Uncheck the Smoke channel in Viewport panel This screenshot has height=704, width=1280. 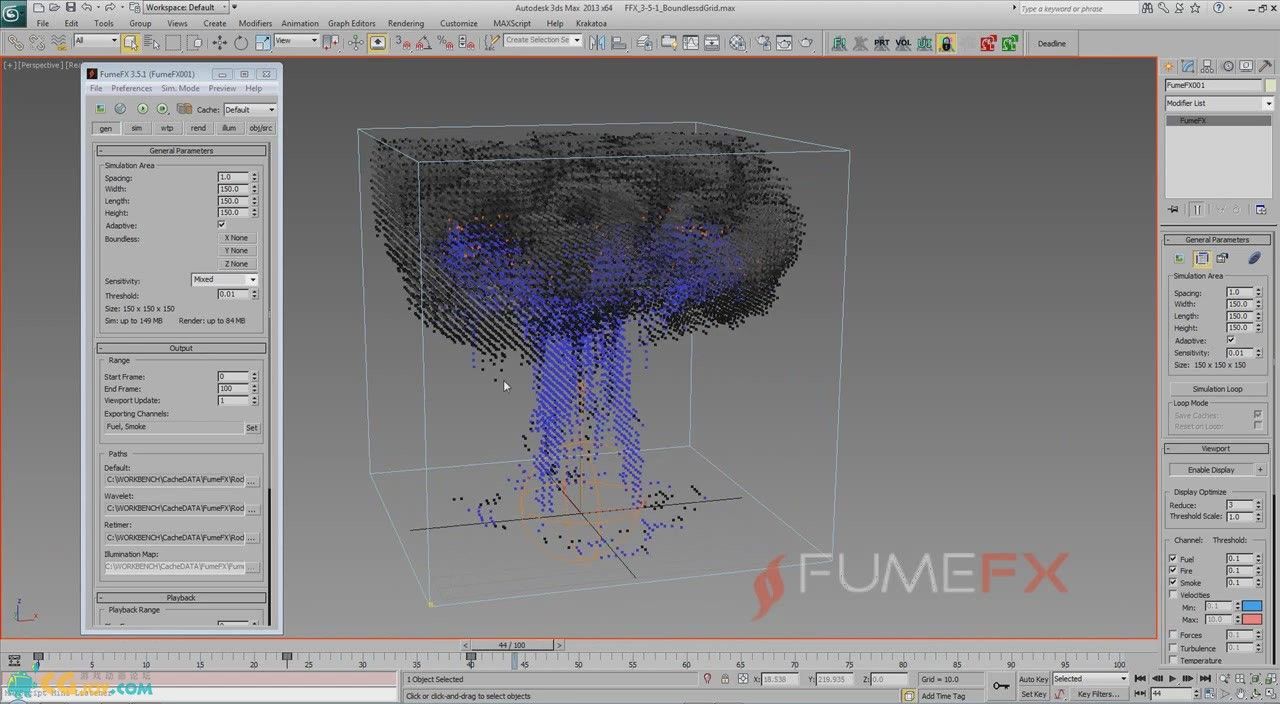pos(1172,582)
